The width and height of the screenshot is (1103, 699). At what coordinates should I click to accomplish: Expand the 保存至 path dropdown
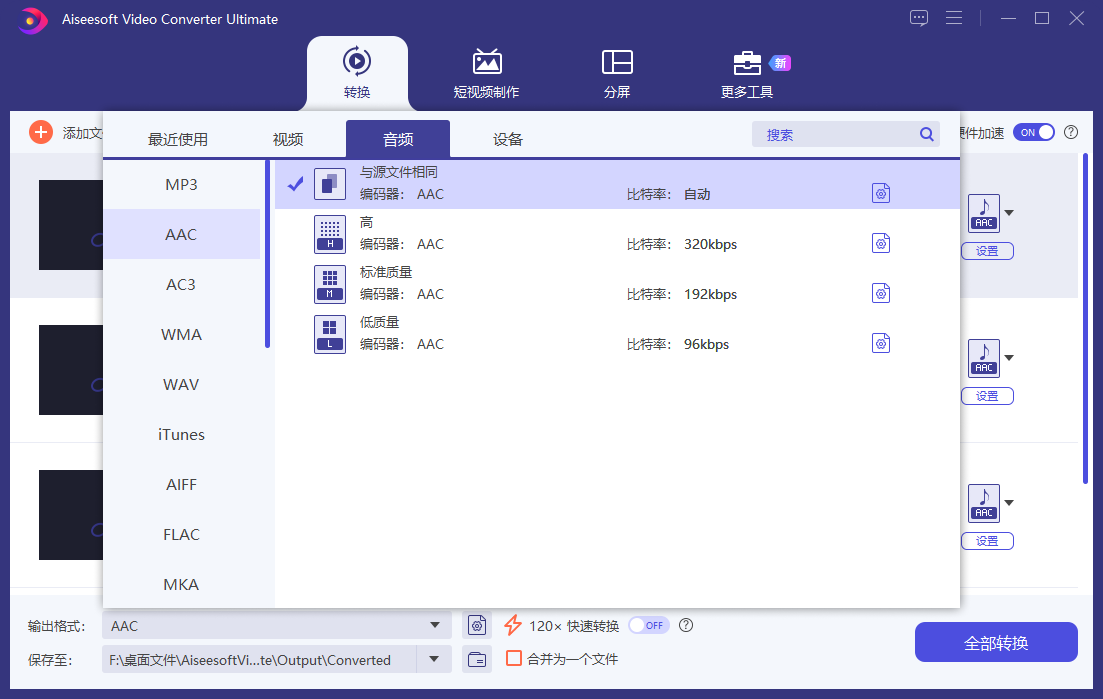click(435, 659)
